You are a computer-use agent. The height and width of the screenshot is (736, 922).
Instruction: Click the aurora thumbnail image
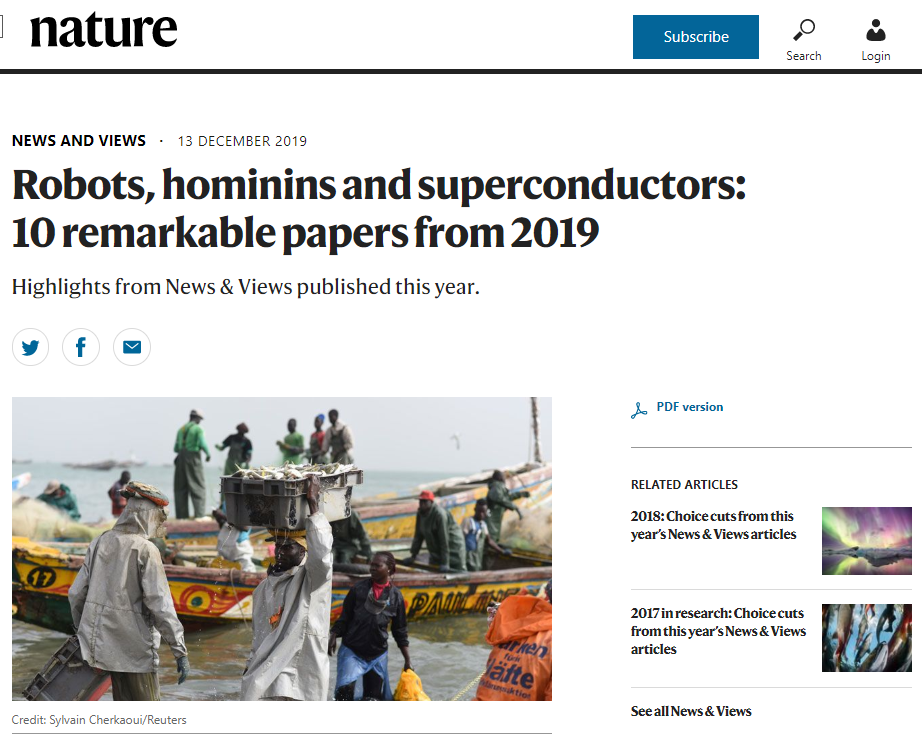(867, 541)
